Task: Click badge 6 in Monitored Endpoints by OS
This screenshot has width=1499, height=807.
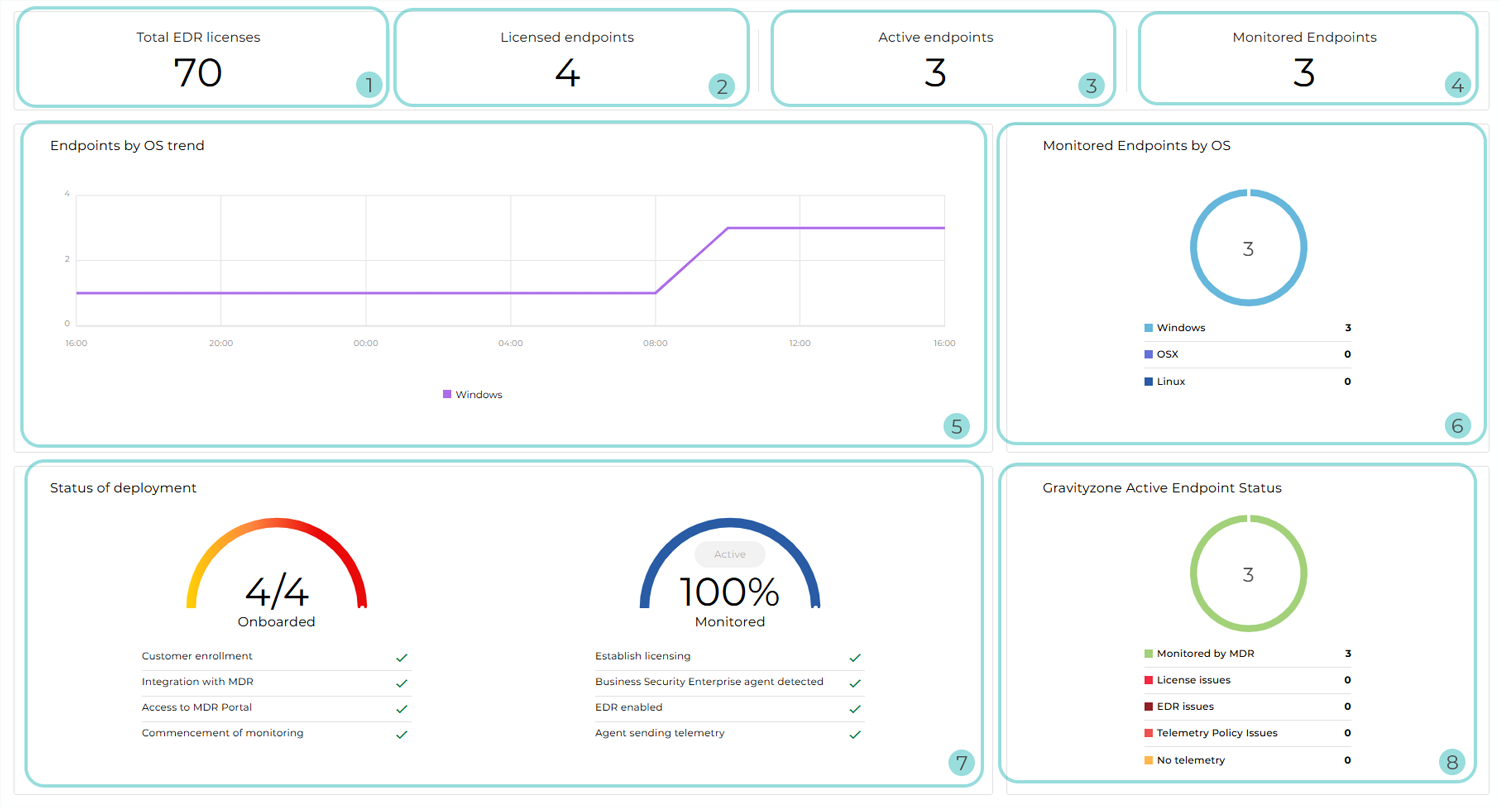Action: 1457,427
